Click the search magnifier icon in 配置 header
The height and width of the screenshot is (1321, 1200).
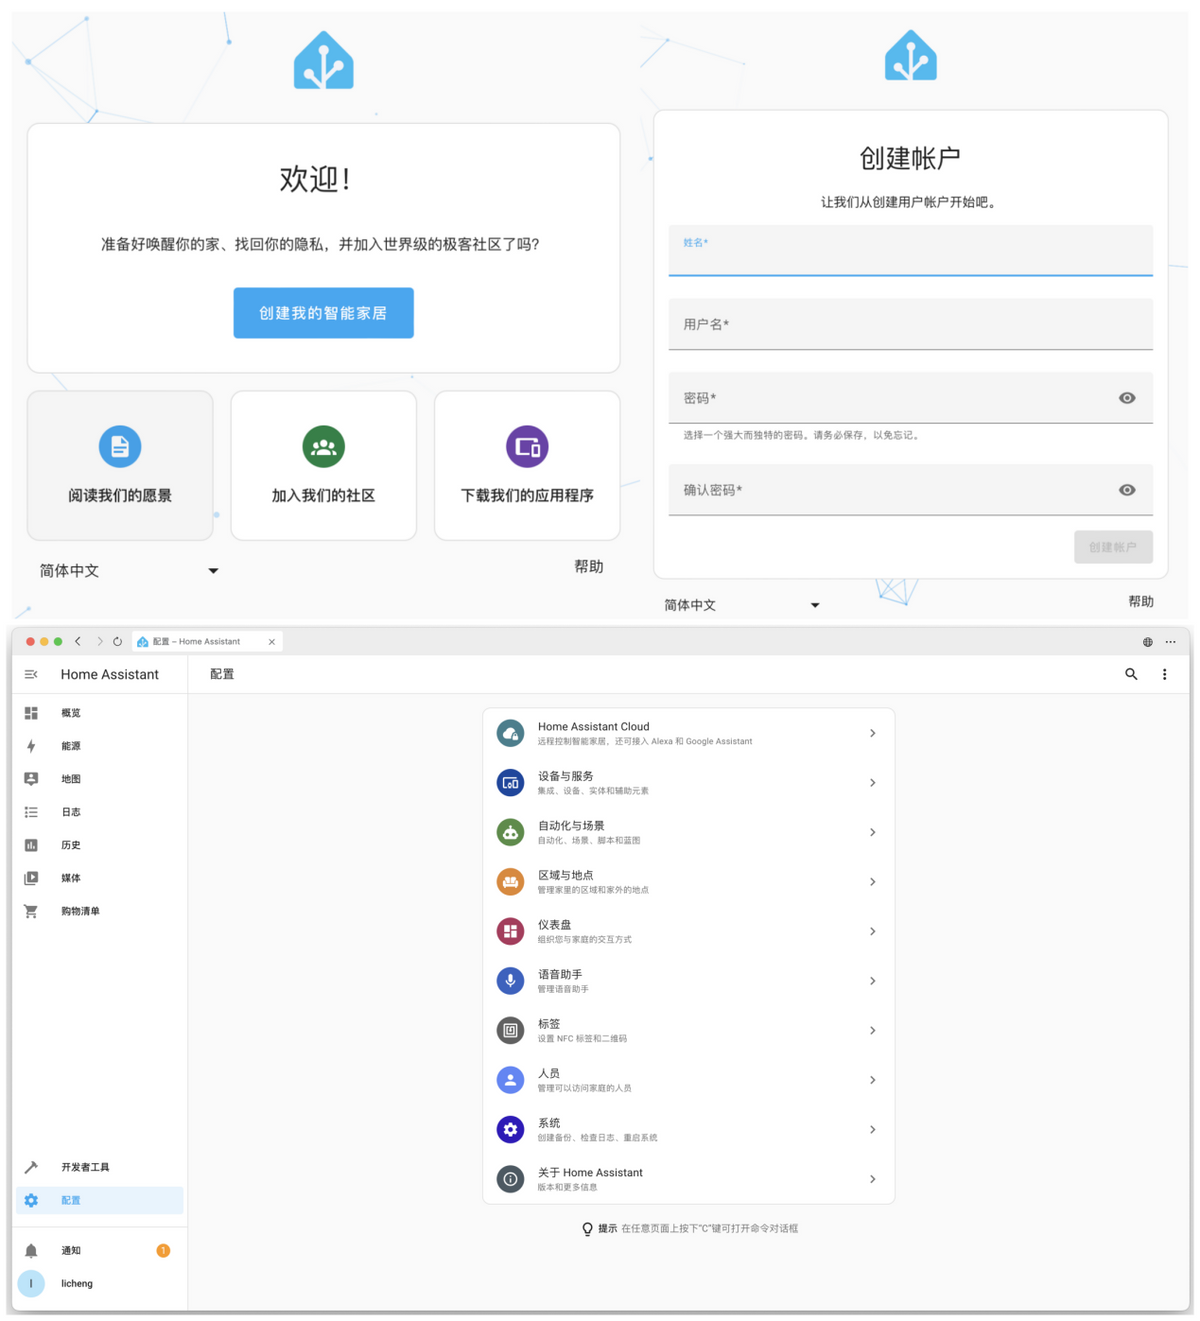(1131, 675)
